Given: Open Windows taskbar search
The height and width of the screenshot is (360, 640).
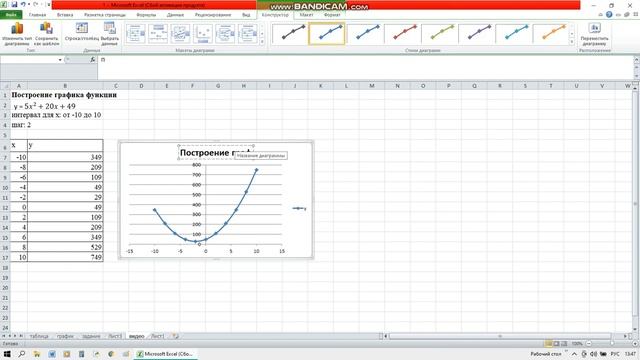Looking at the screenshot, I should pyautogui.click(x=22, y=354).
